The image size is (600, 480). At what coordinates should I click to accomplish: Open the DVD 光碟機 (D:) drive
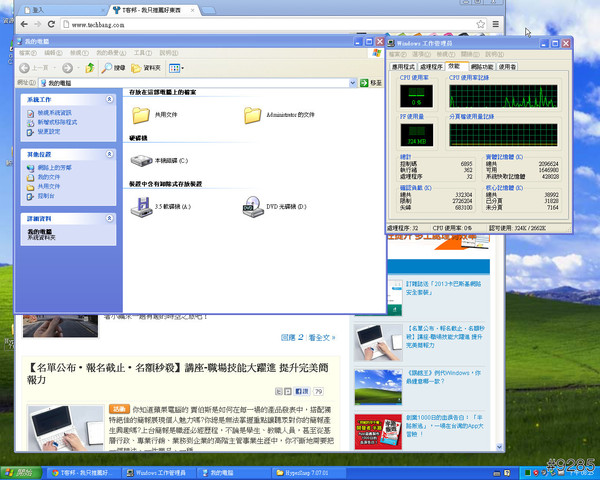click(252, 206)
